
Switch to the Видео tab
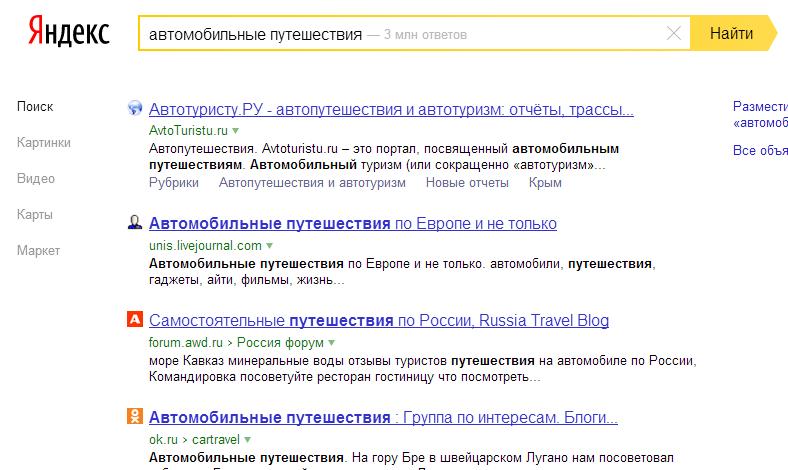pos(36,178)
